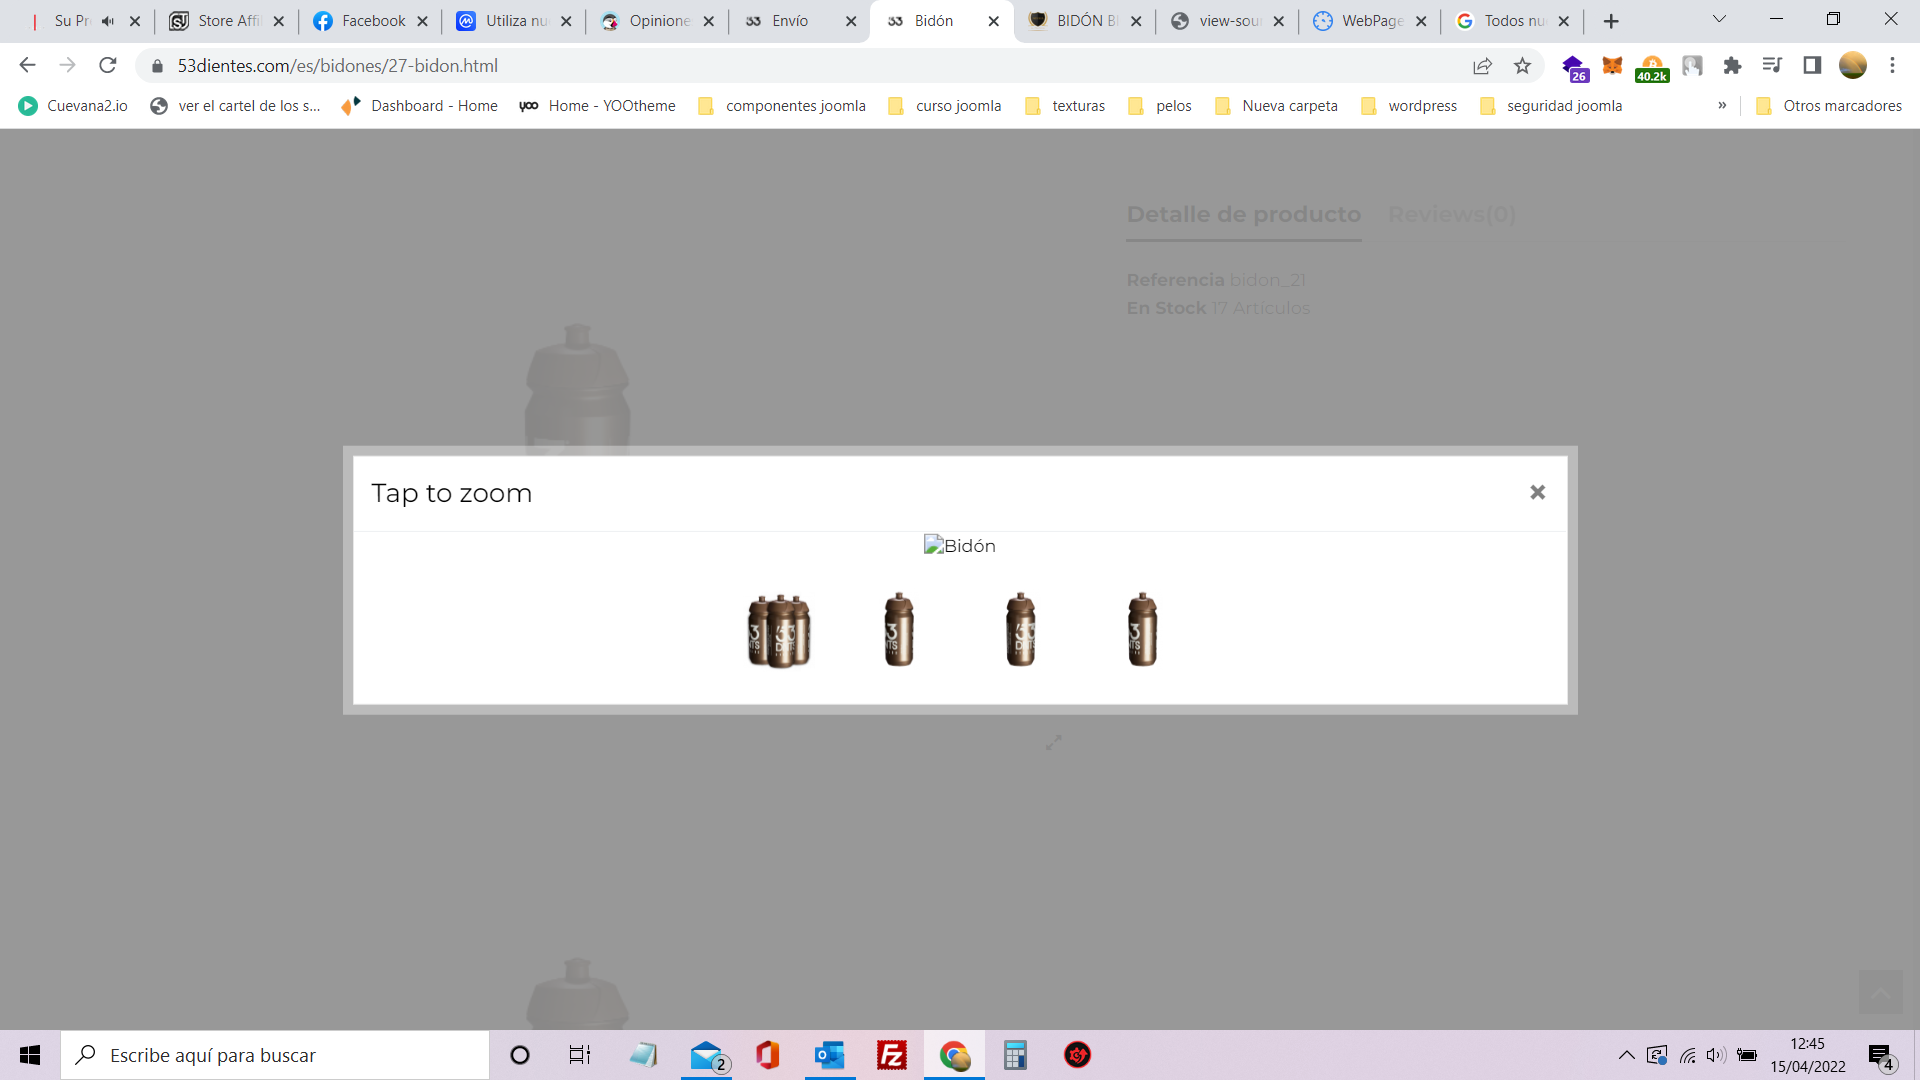Image resolution: width=1920 pixels, height=1080 pixels.
Task: Share this page using the share icon
Action: (1482, 66)
